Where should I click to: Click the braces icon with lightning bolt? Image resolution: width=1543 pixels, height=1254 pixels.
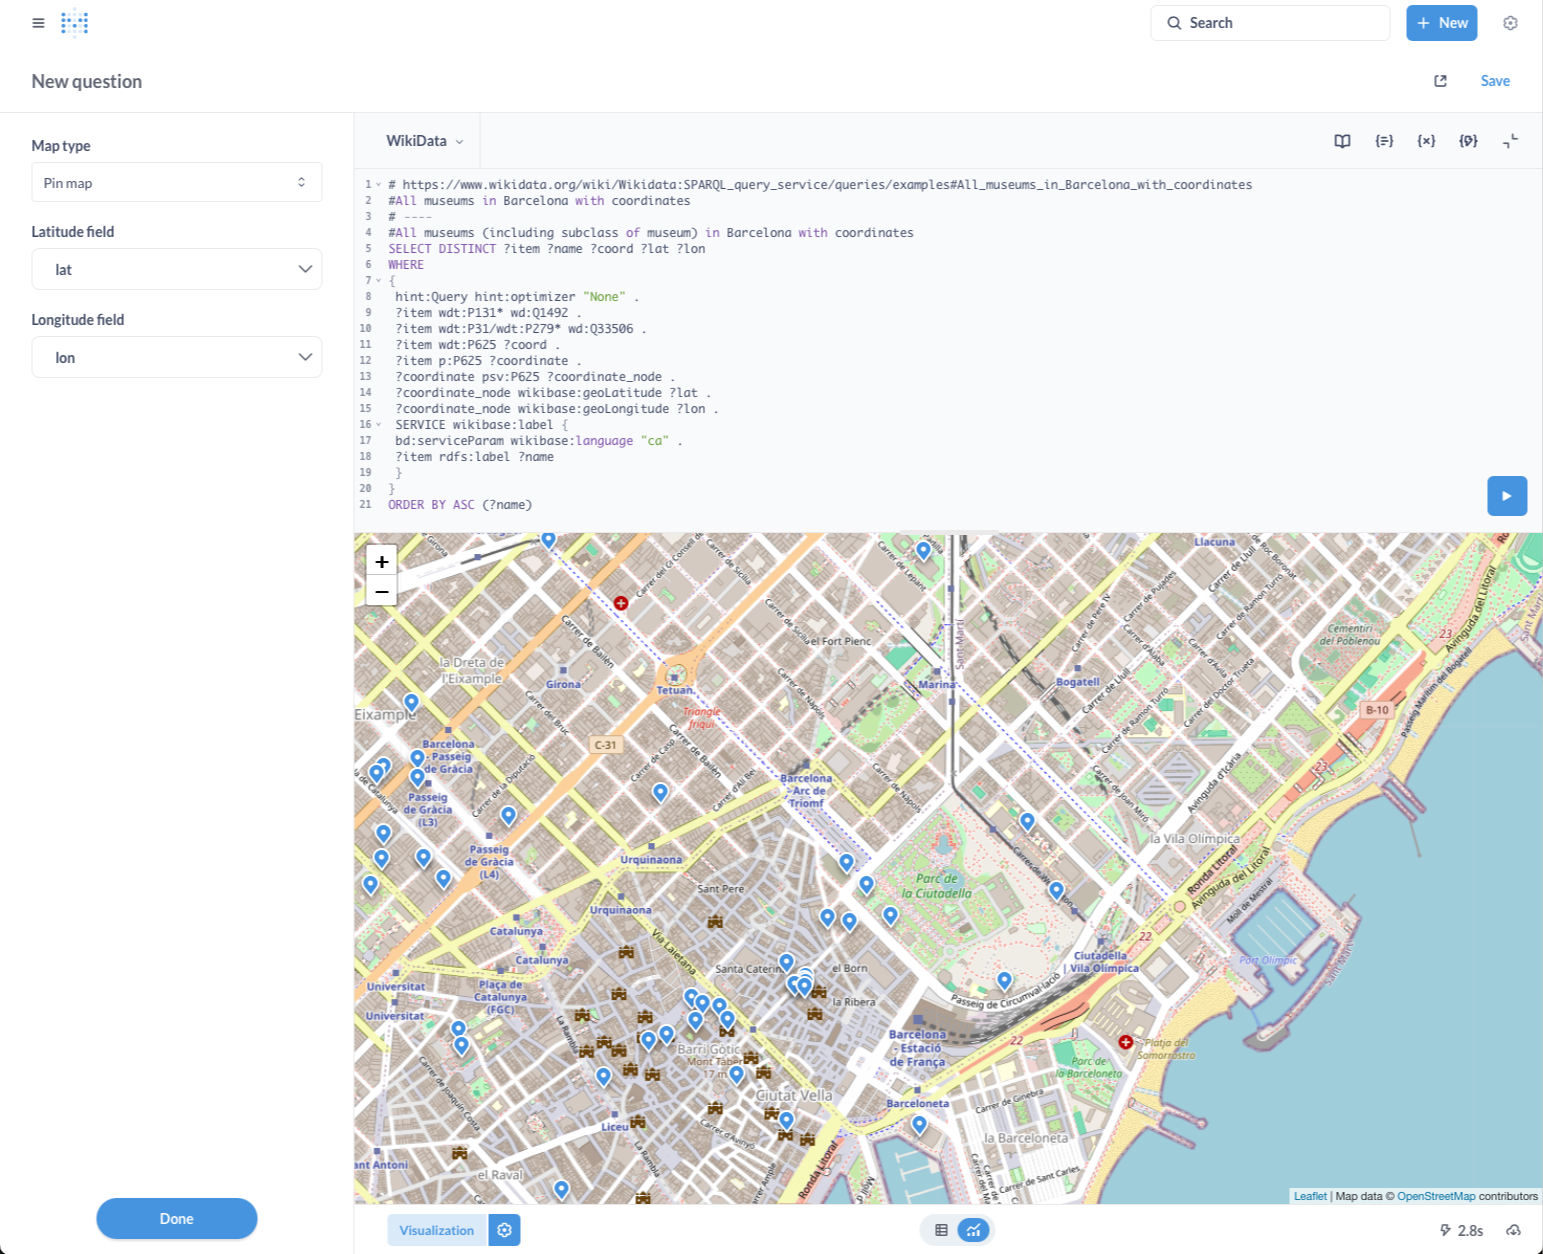[1468, 141]
